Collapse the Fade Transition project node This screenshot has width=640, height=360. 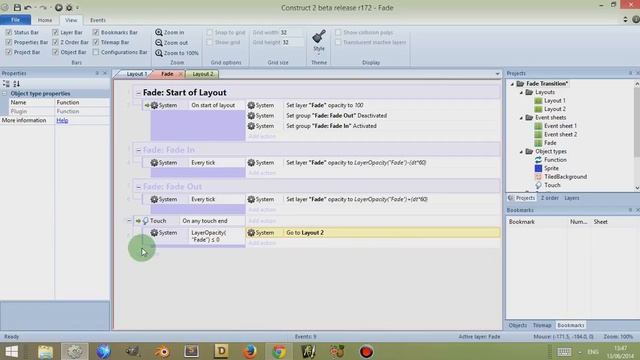(x=512, y=84)
